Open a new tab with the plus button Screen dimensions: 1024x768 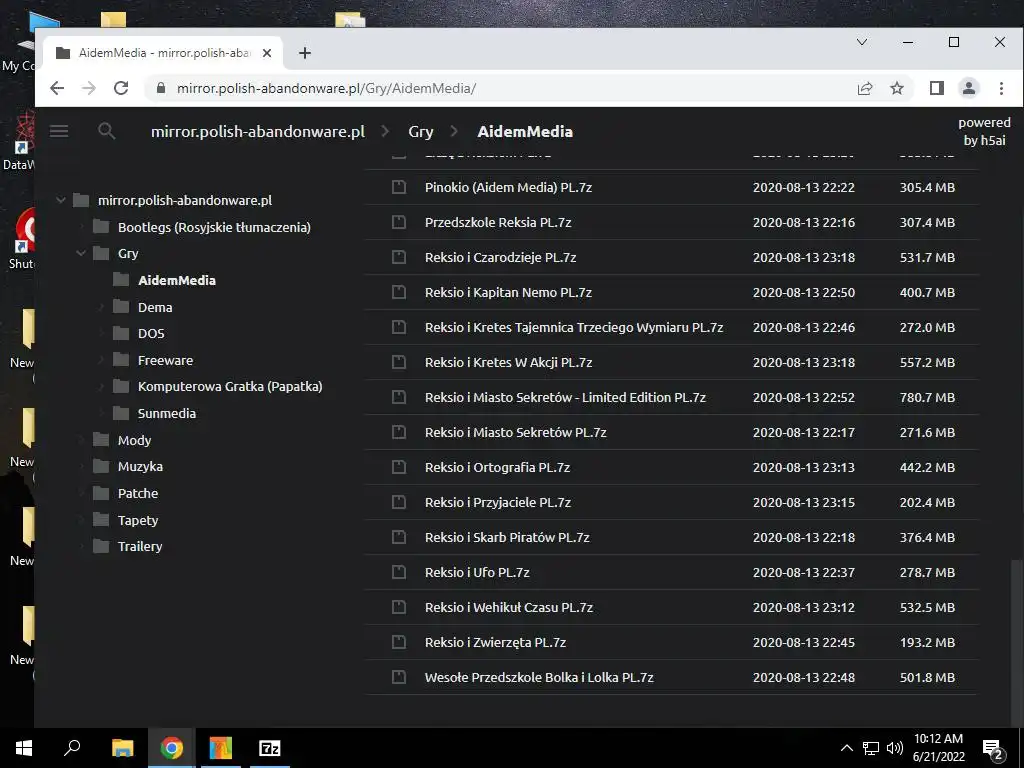point(304,53)
